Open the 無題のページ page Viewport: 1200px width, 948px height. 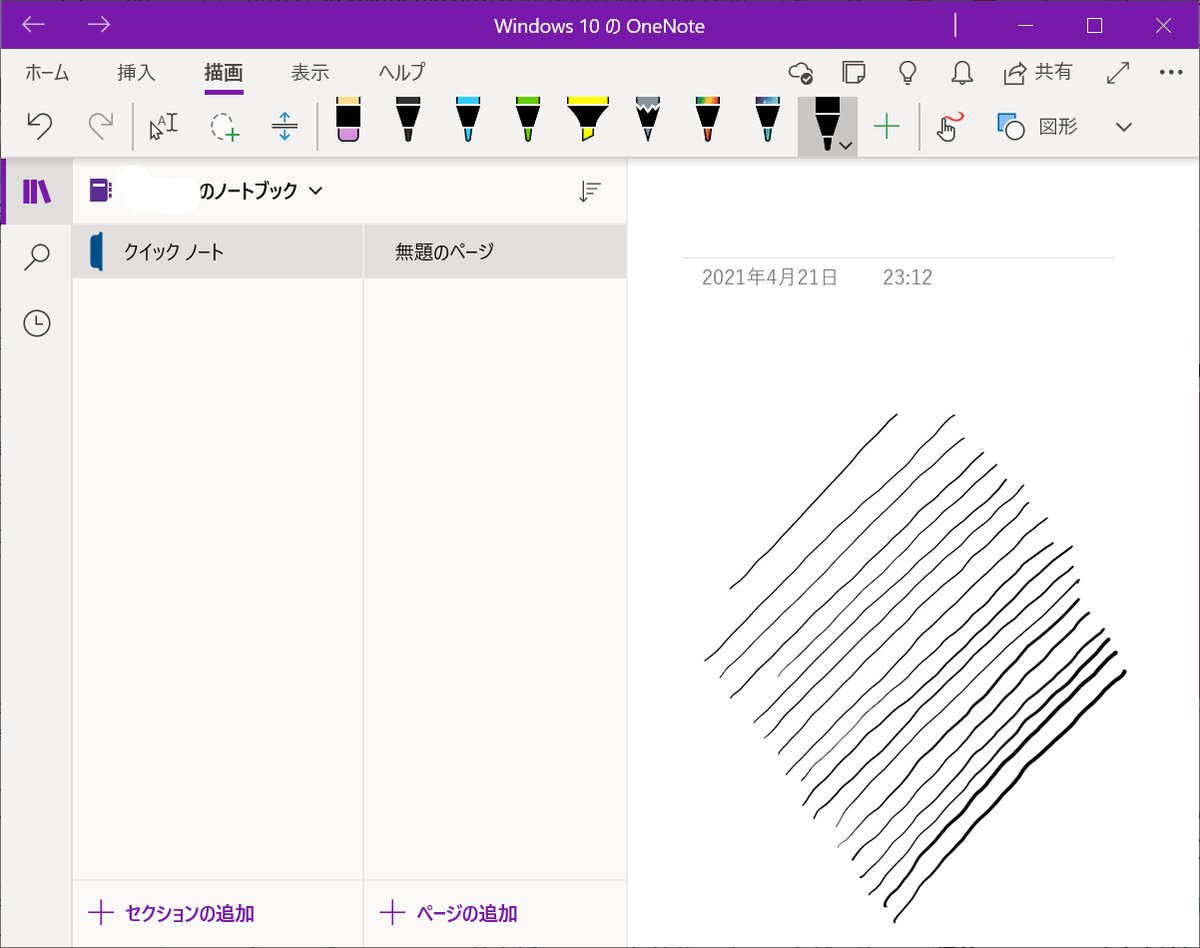coord(495,251)
